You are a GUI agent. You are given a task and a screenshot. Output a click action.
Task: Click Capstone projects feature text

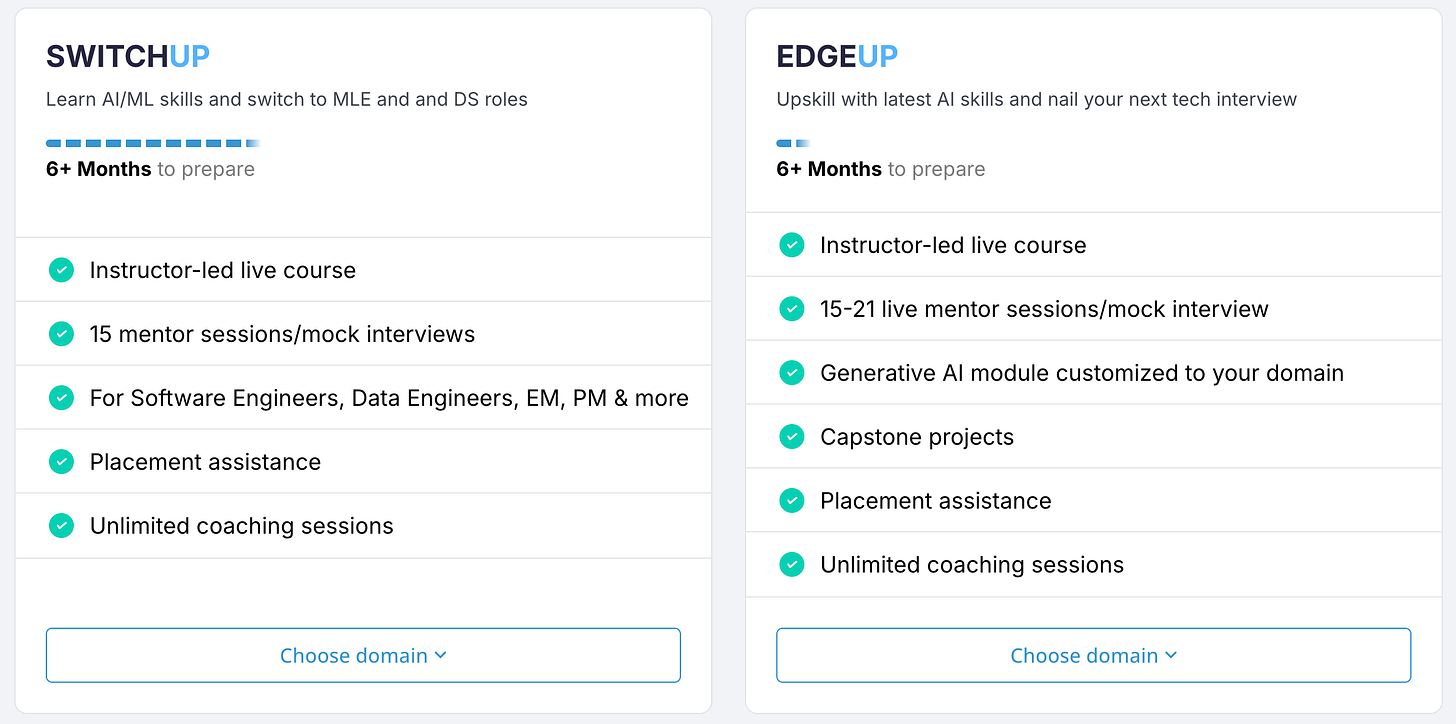point(916,437)
